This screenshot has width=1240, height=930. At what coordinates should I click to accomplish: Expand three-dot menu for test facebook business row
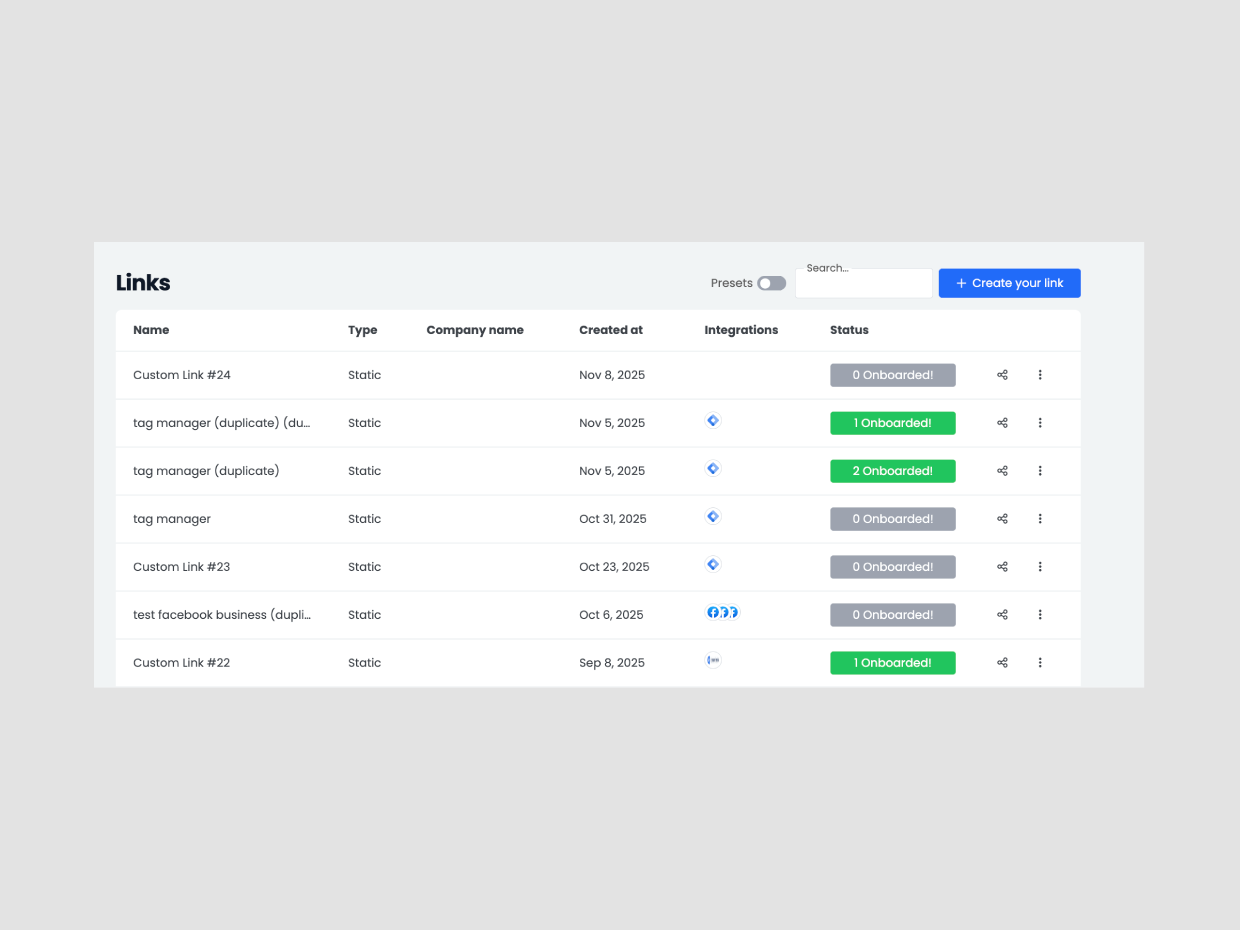pyautogui.click(x=1040, y=615)
